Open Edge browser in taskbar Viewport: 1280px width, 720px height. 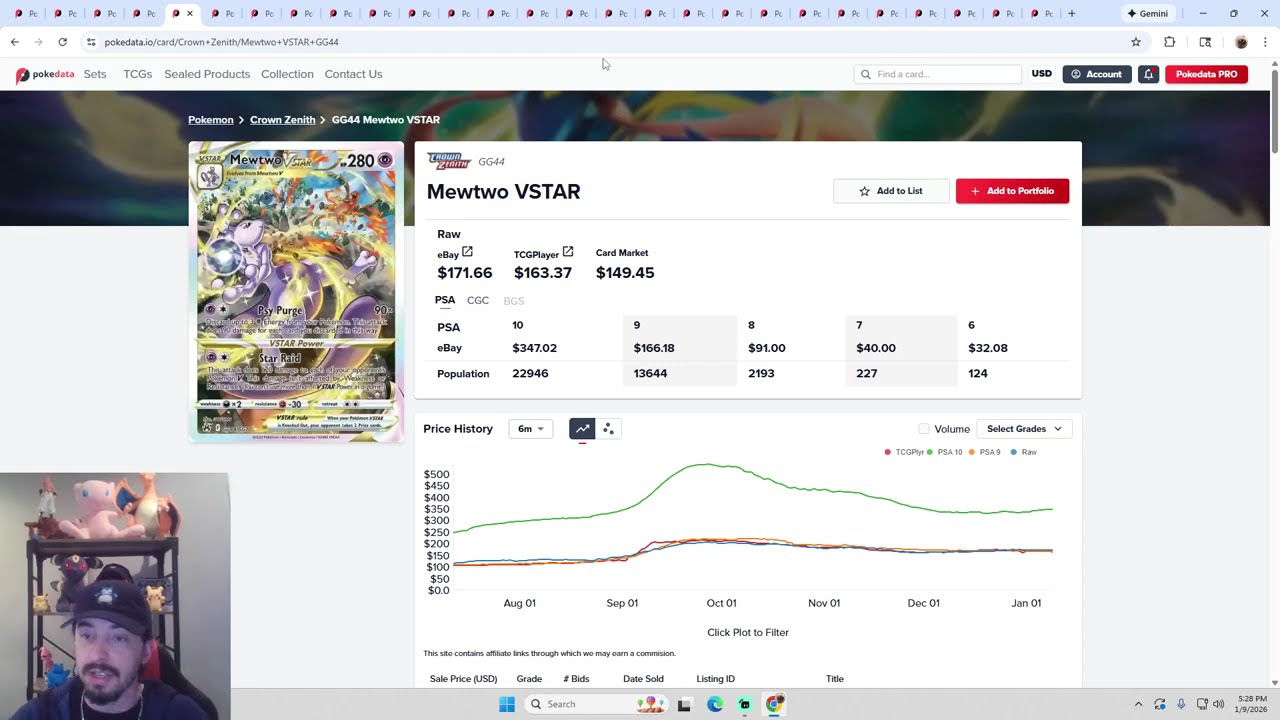[x=715, y=704]
